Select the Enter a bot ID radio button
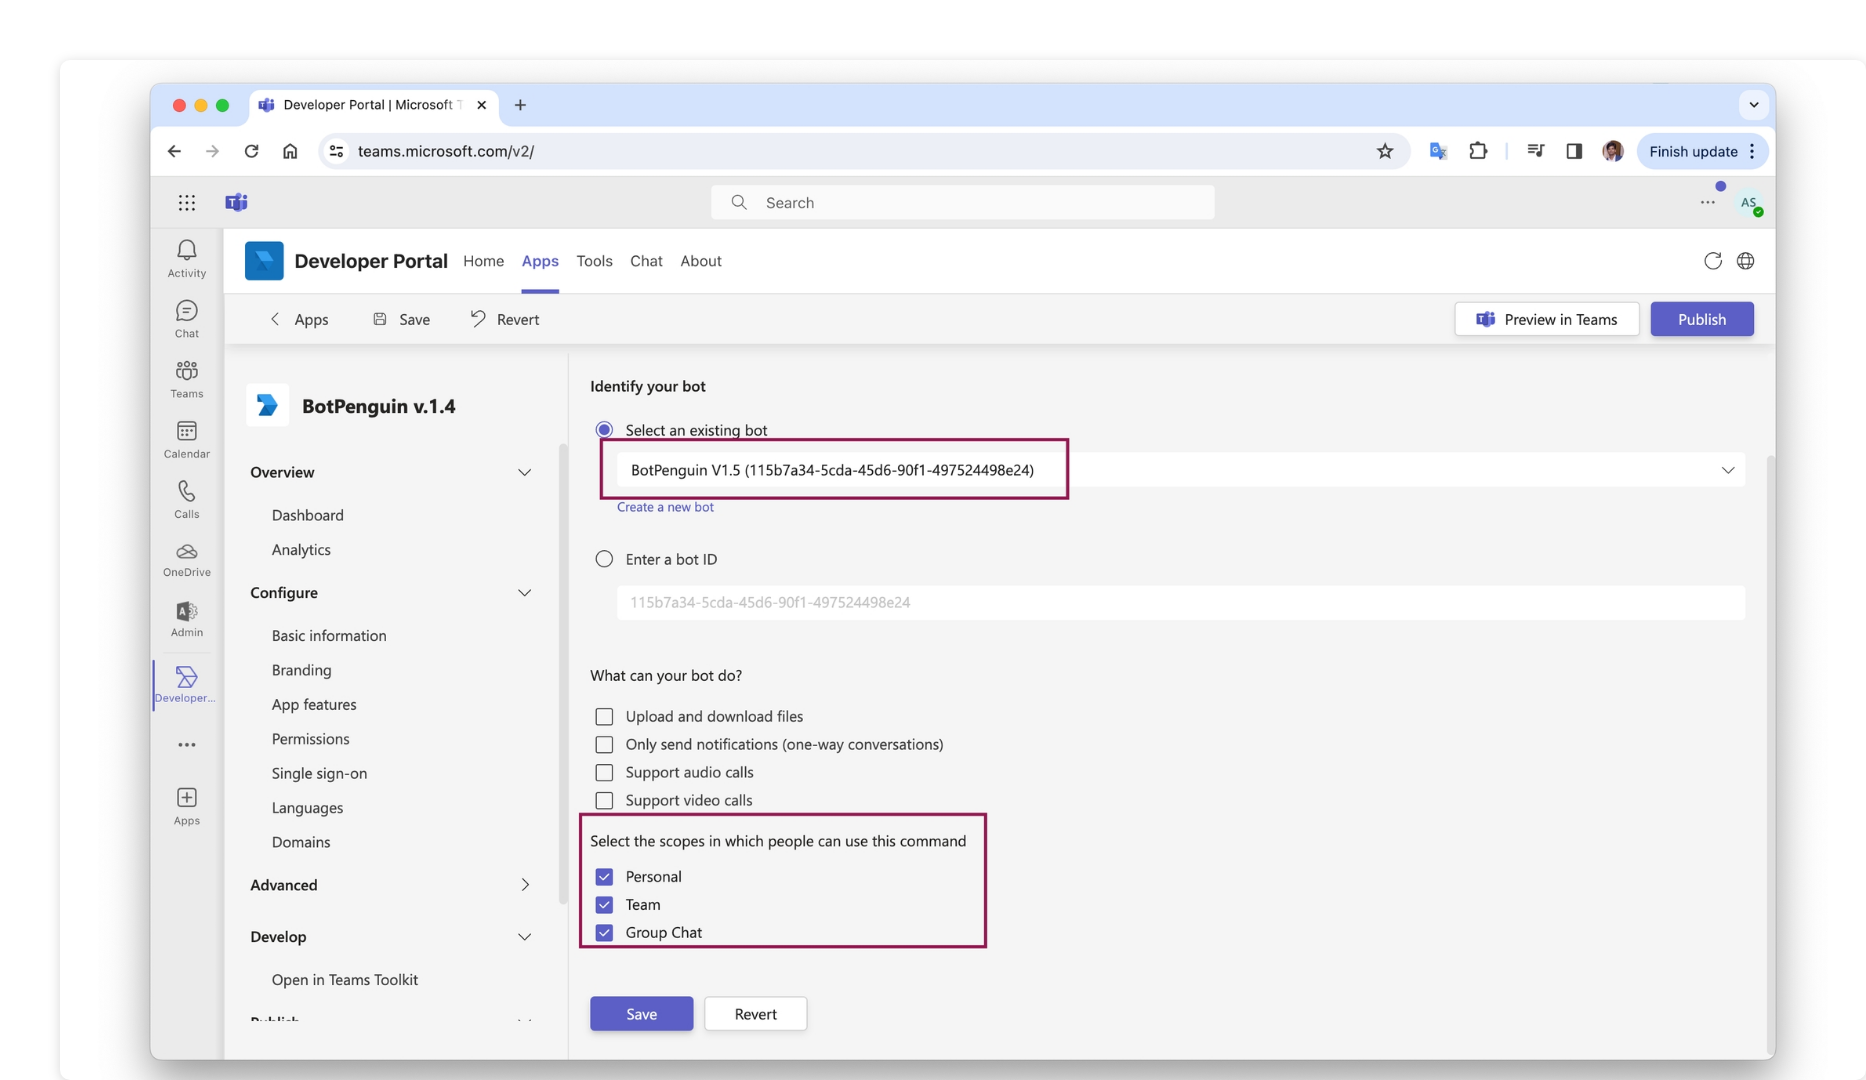The image size is (1866, 1080). 604,559
